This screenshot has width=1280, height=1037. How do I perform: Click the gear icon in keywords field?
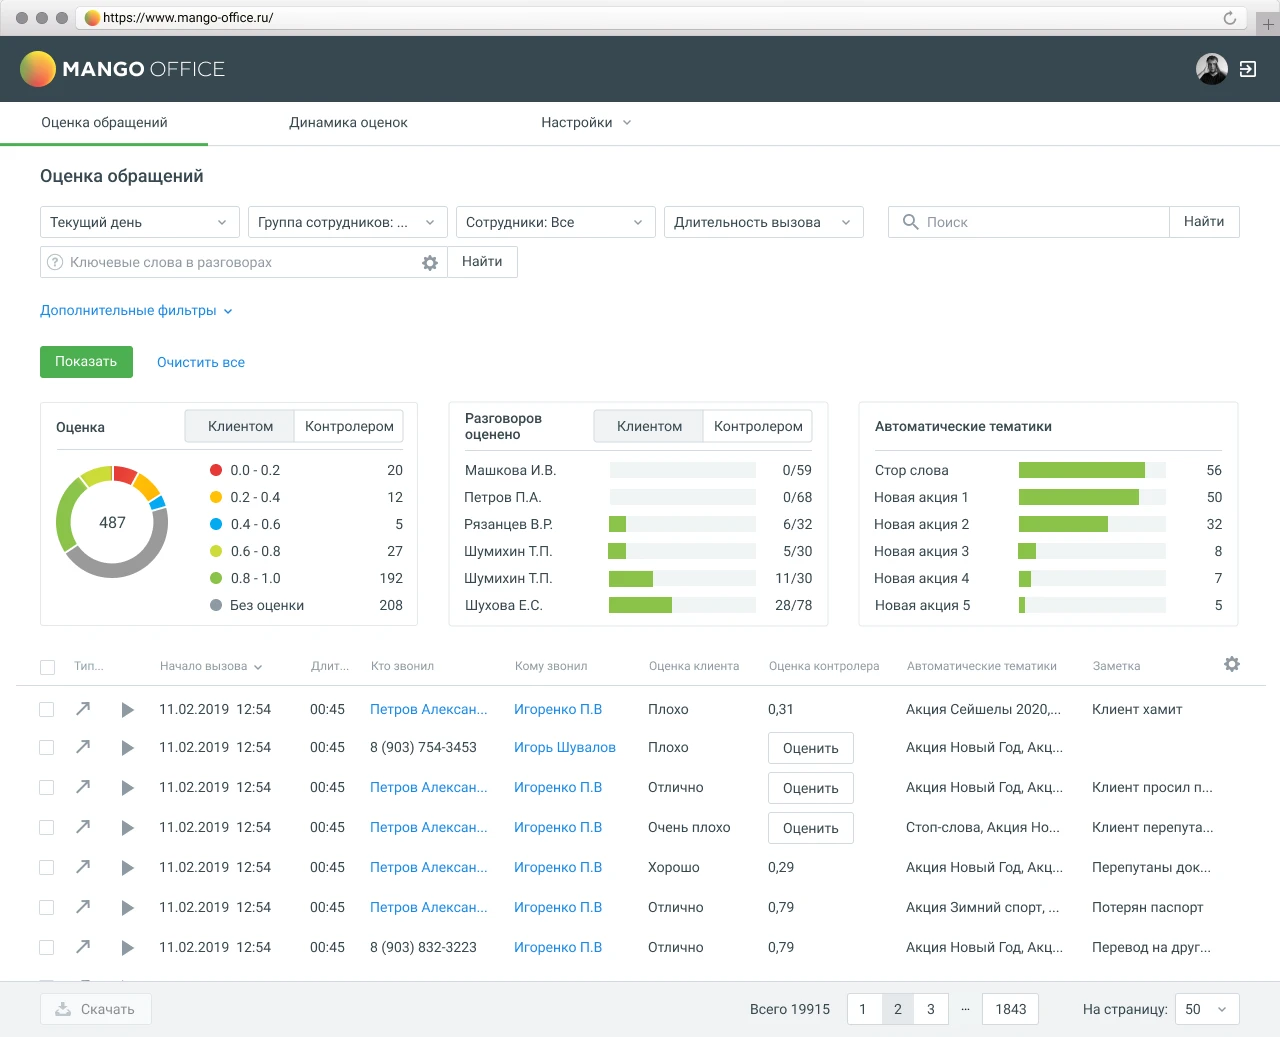(430, 263)
